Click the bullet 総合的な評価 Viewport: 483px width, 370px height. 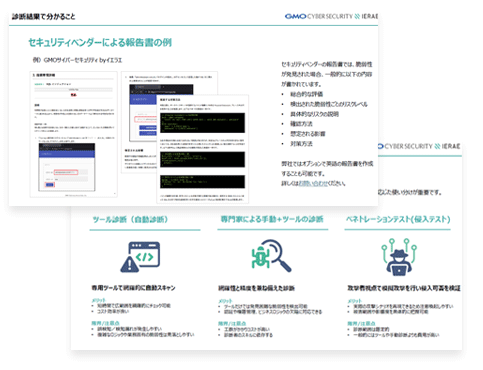[x=306, y=94]
